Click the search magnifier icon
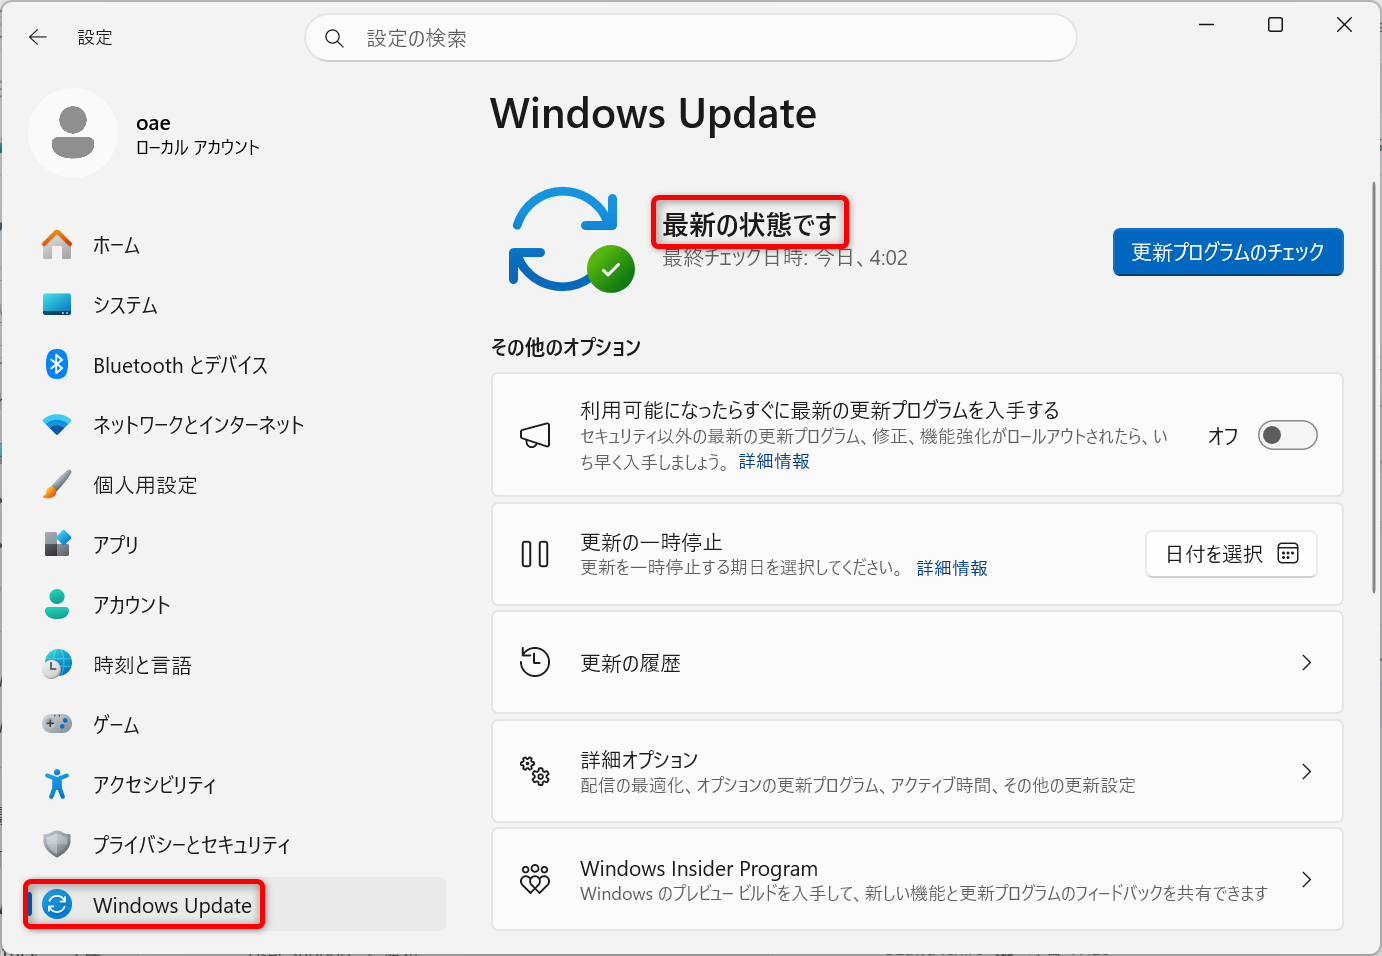This screenshot has width=1382, height=956. click(334, 38)
